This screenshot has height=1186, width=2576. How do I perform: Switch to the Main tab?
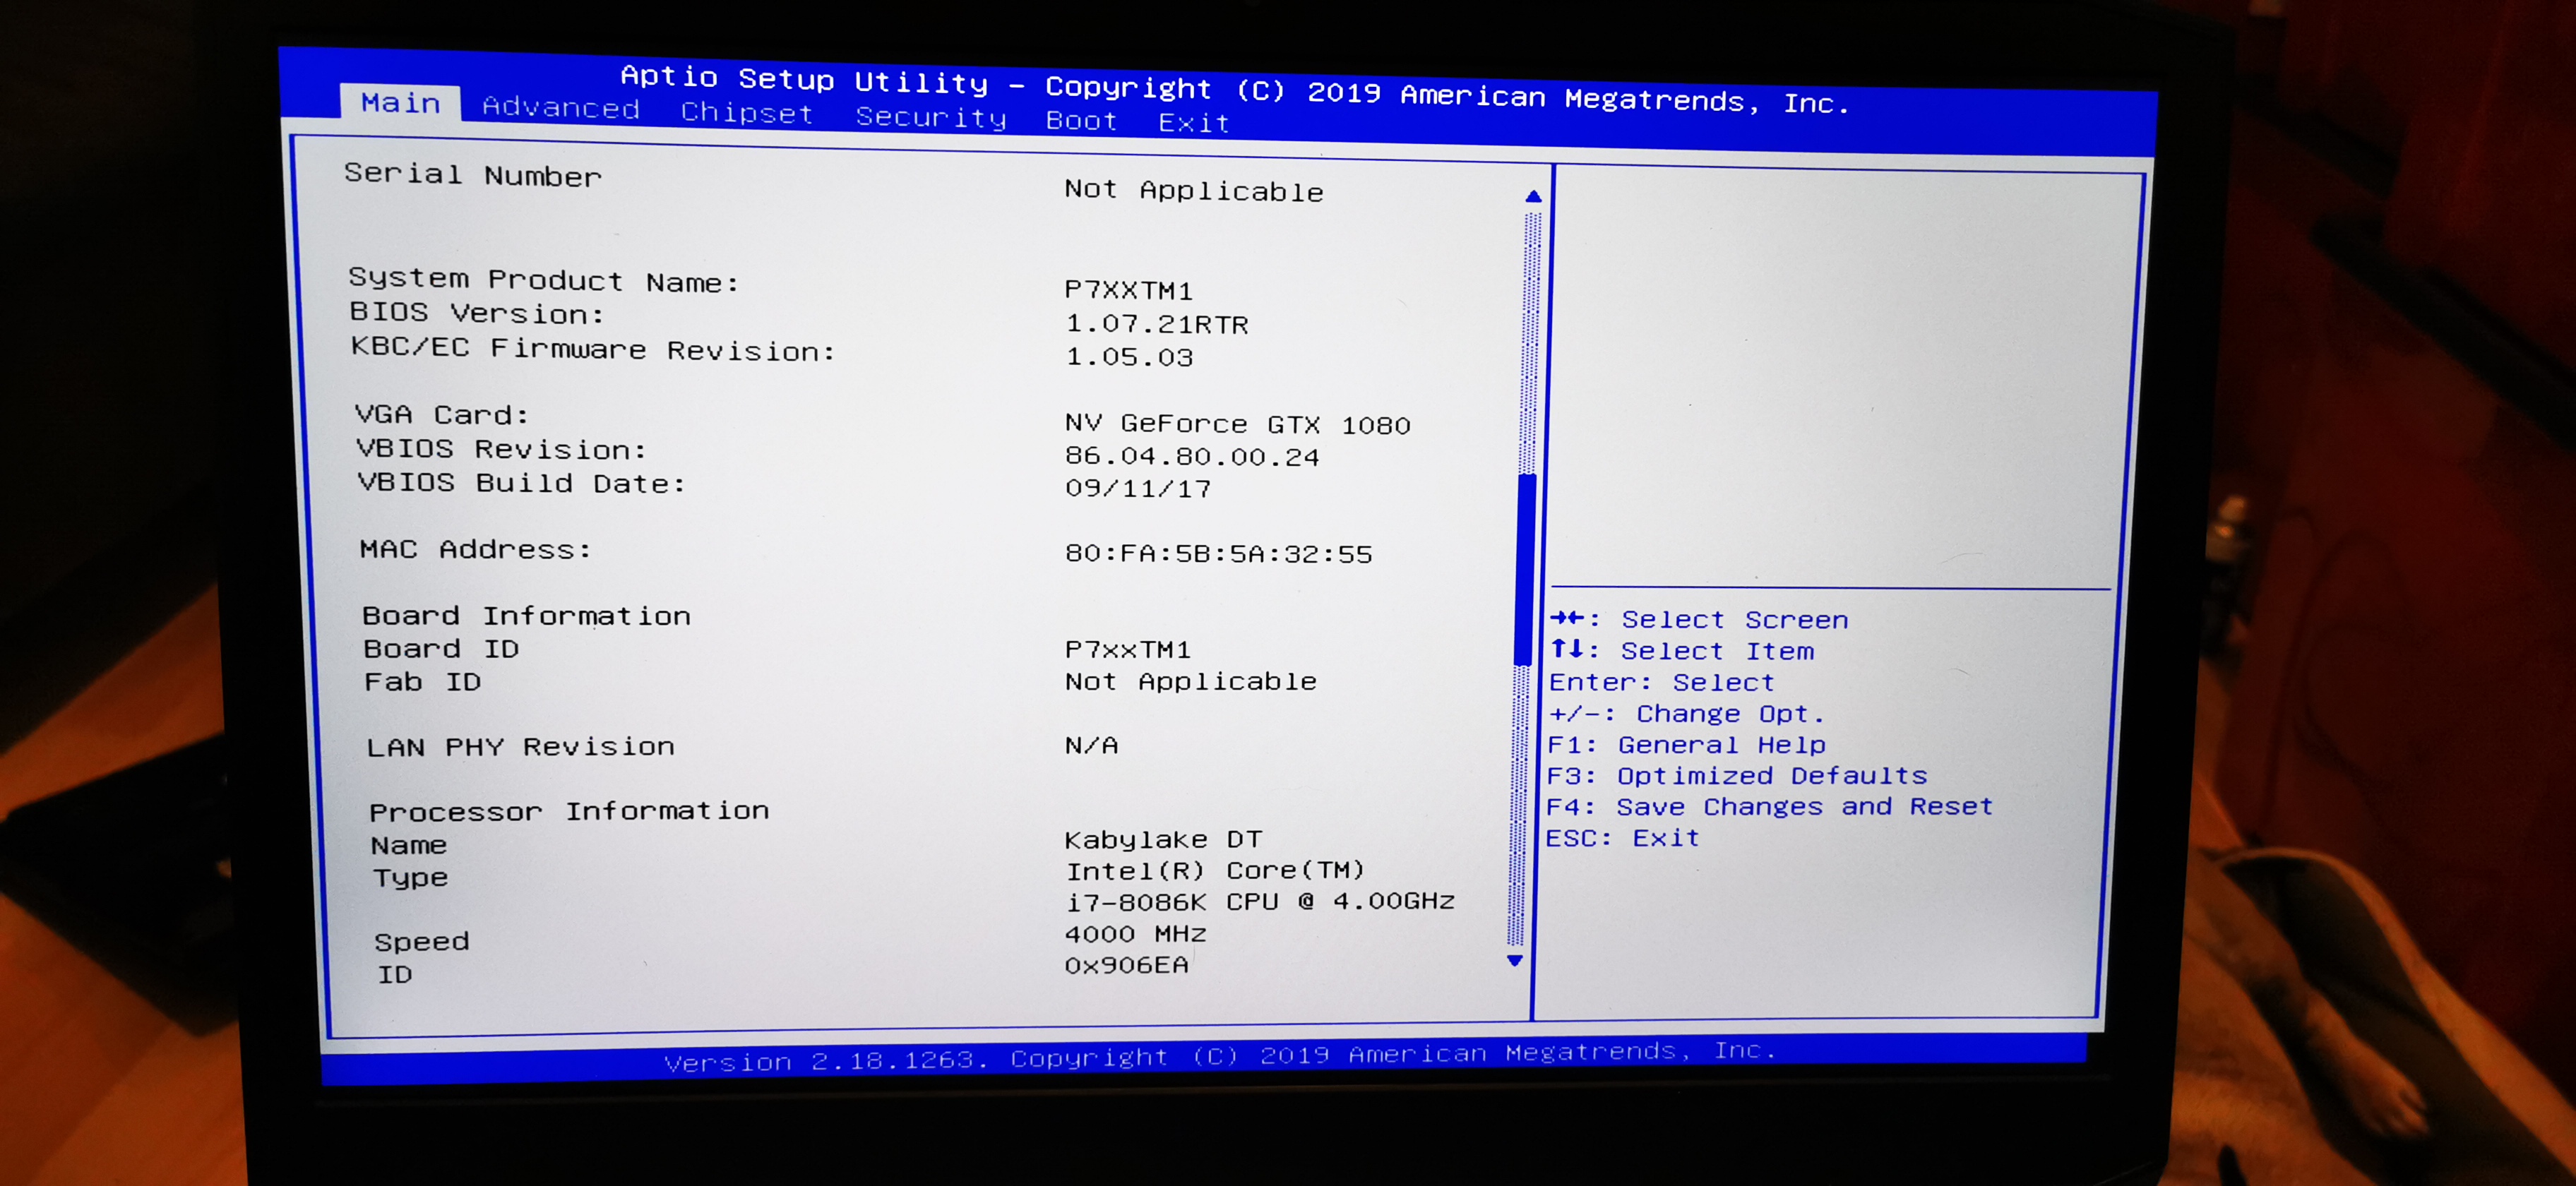pyautogui.click(x=400, y=102)
